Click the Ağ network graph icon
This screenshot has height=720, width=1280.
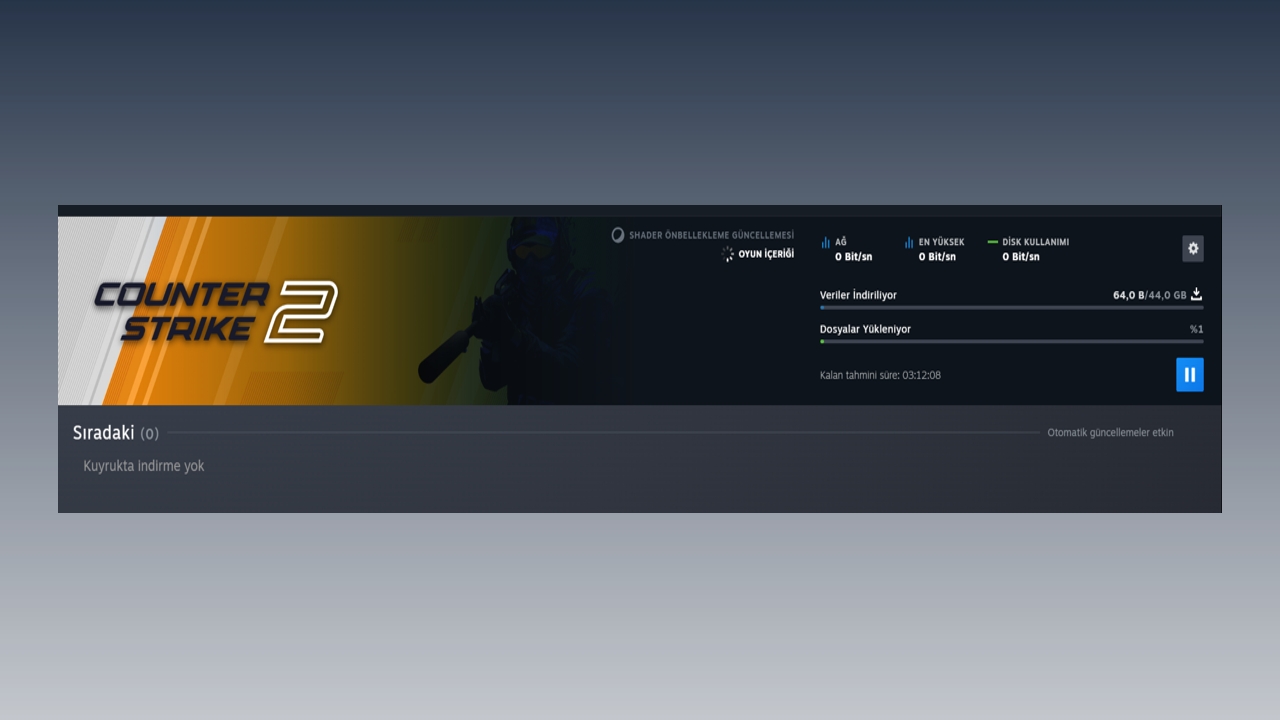point(826,242)
